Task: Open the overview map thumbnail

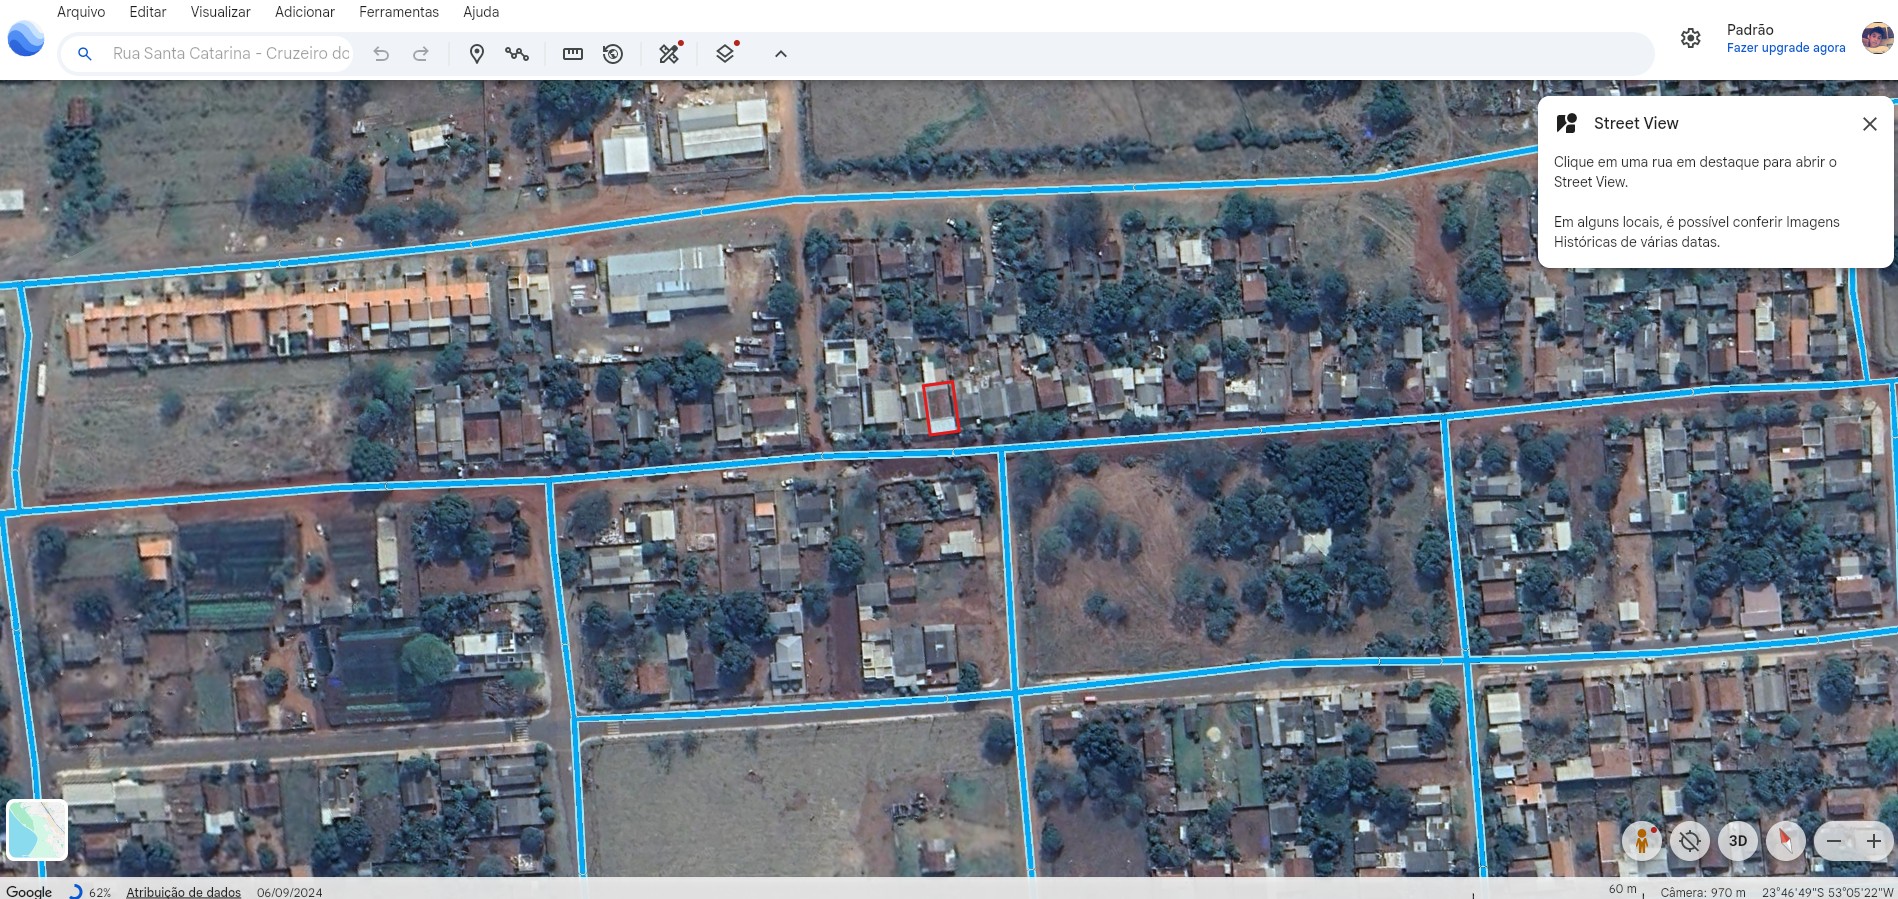Action: click(37, 830)
